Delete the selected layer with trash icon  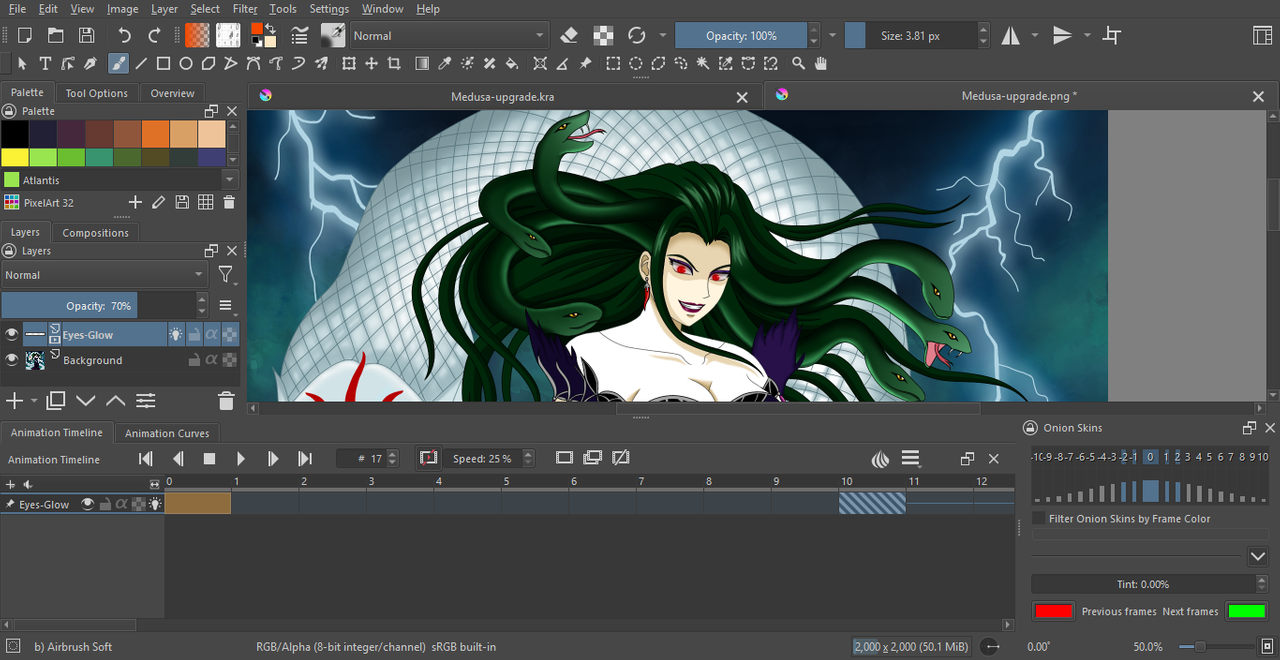[226, 401]
